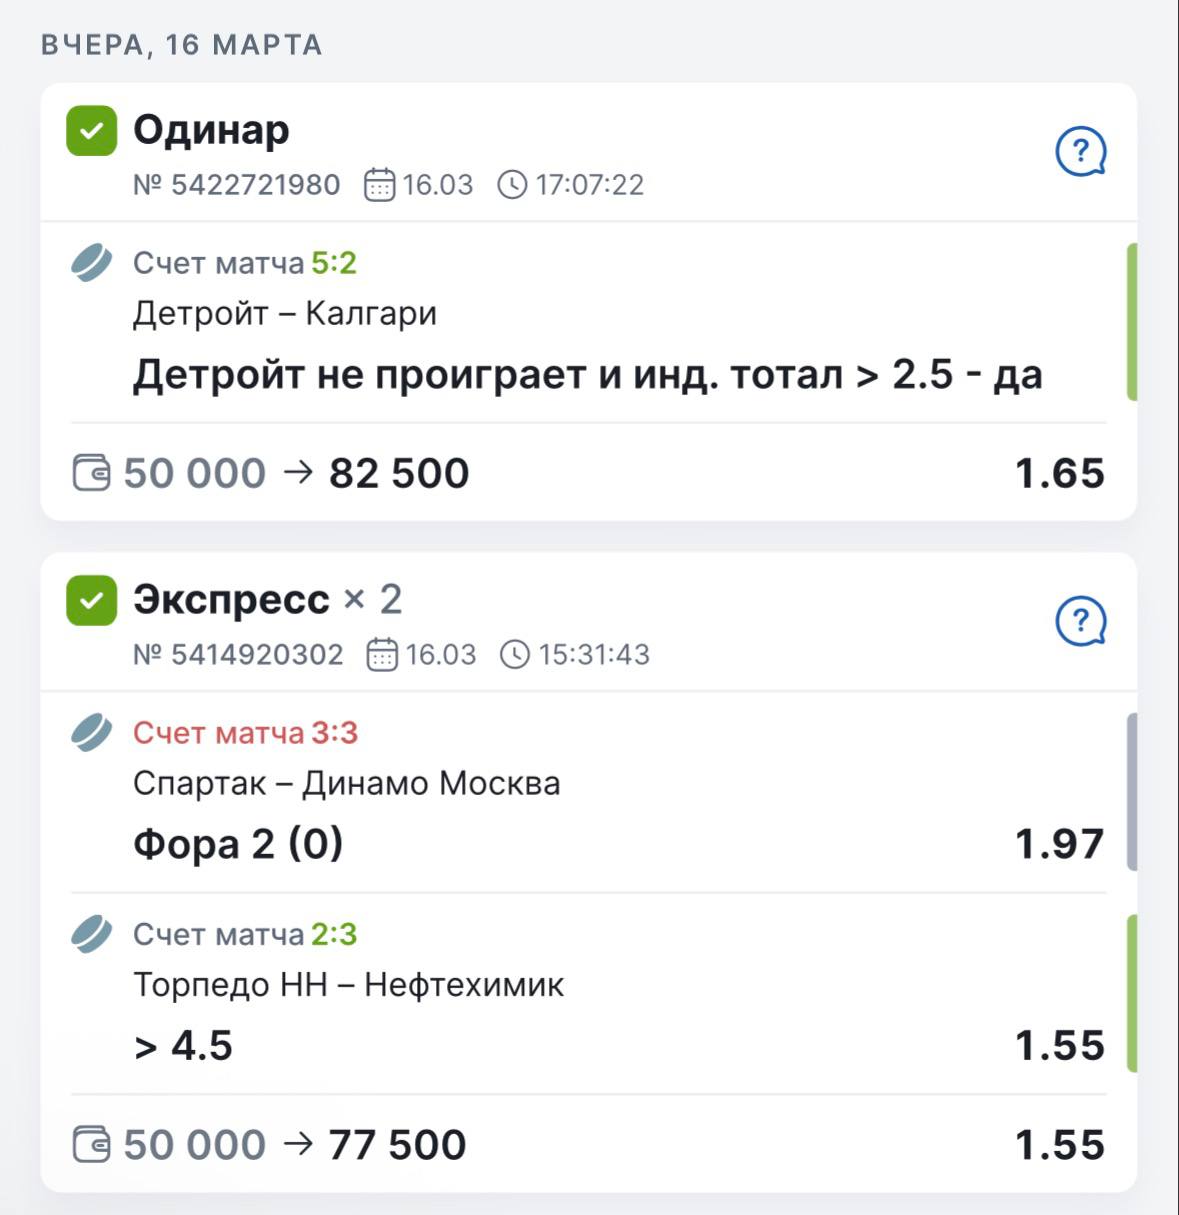This screenshot has width=1179, height=1215.
Task: Click wallet icon beside 77 500 payout
Action: click(92, 1144)
